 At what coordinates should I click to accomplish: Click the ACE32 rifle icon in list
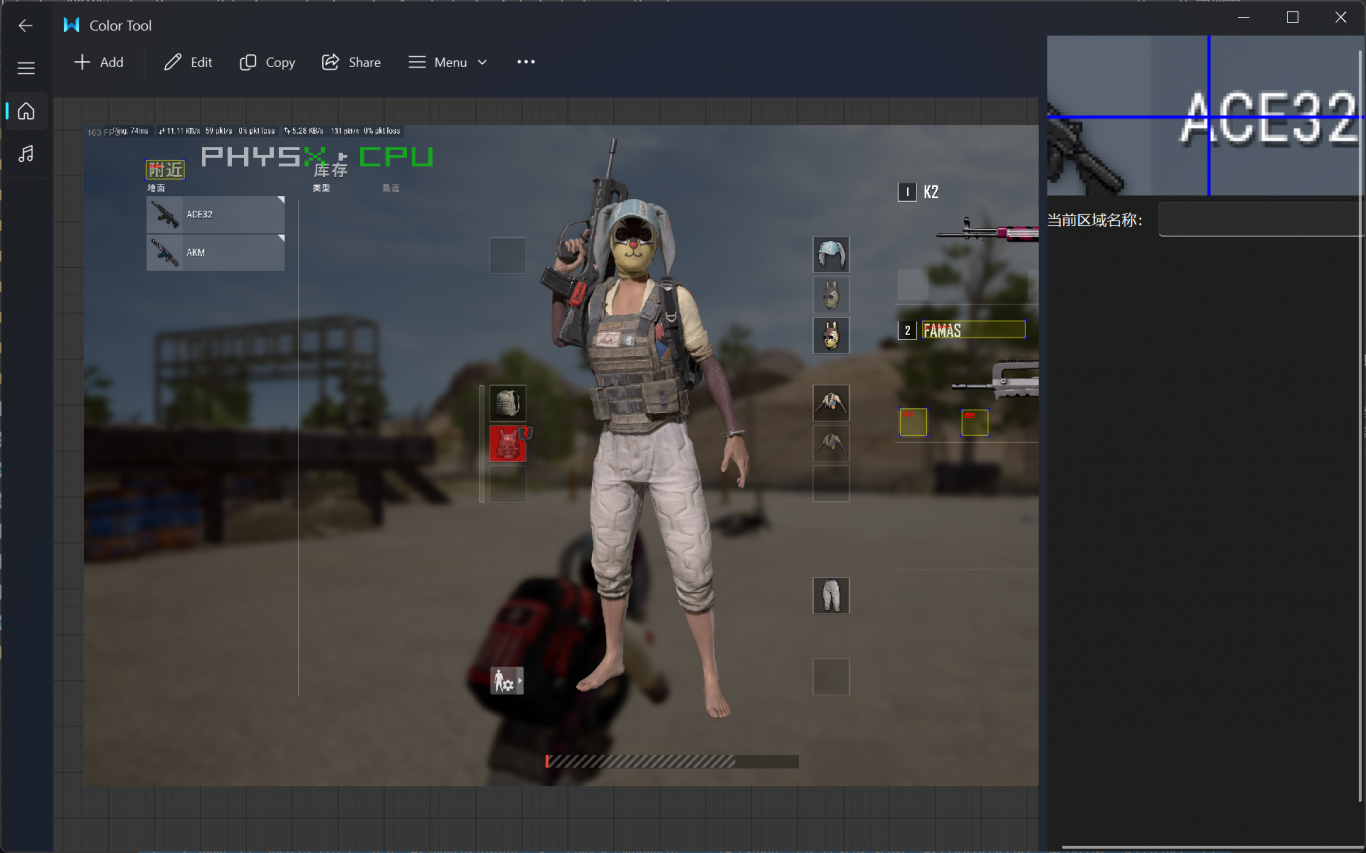[164, 214]
